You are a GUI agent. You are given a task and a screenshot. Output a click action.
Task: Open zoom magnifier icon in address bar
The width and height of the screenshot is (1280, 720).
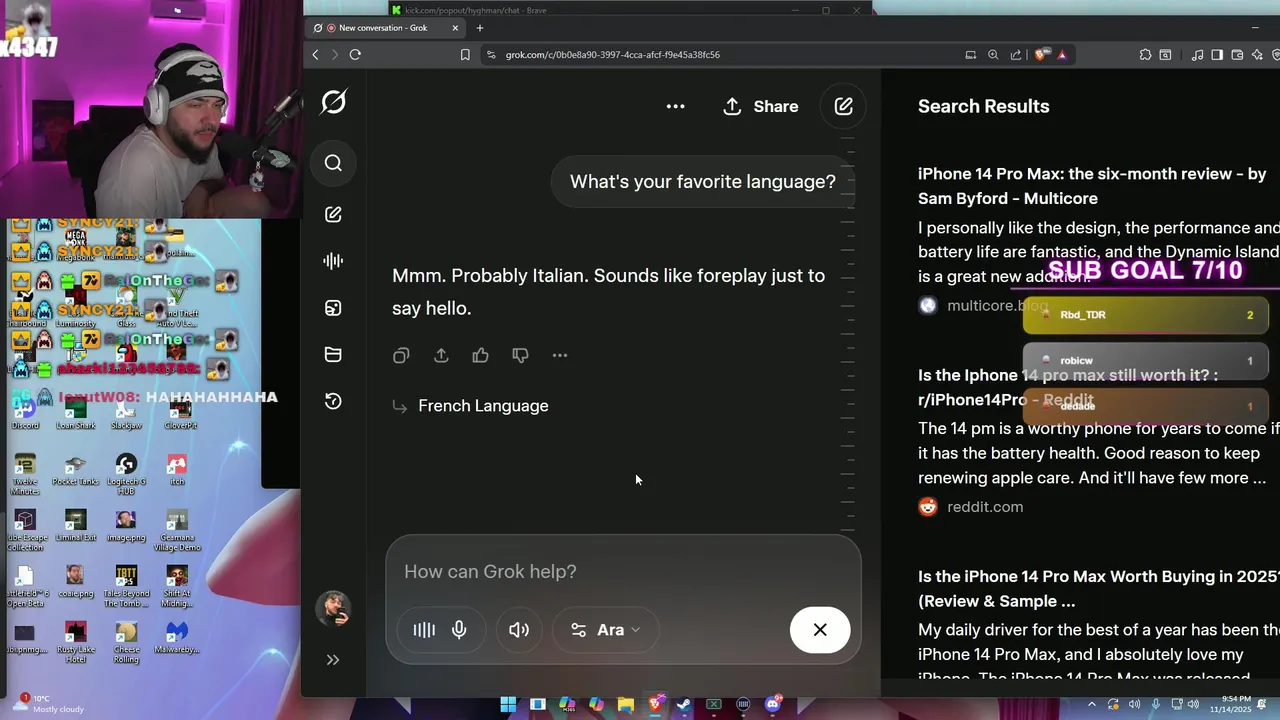pos(993,55)
